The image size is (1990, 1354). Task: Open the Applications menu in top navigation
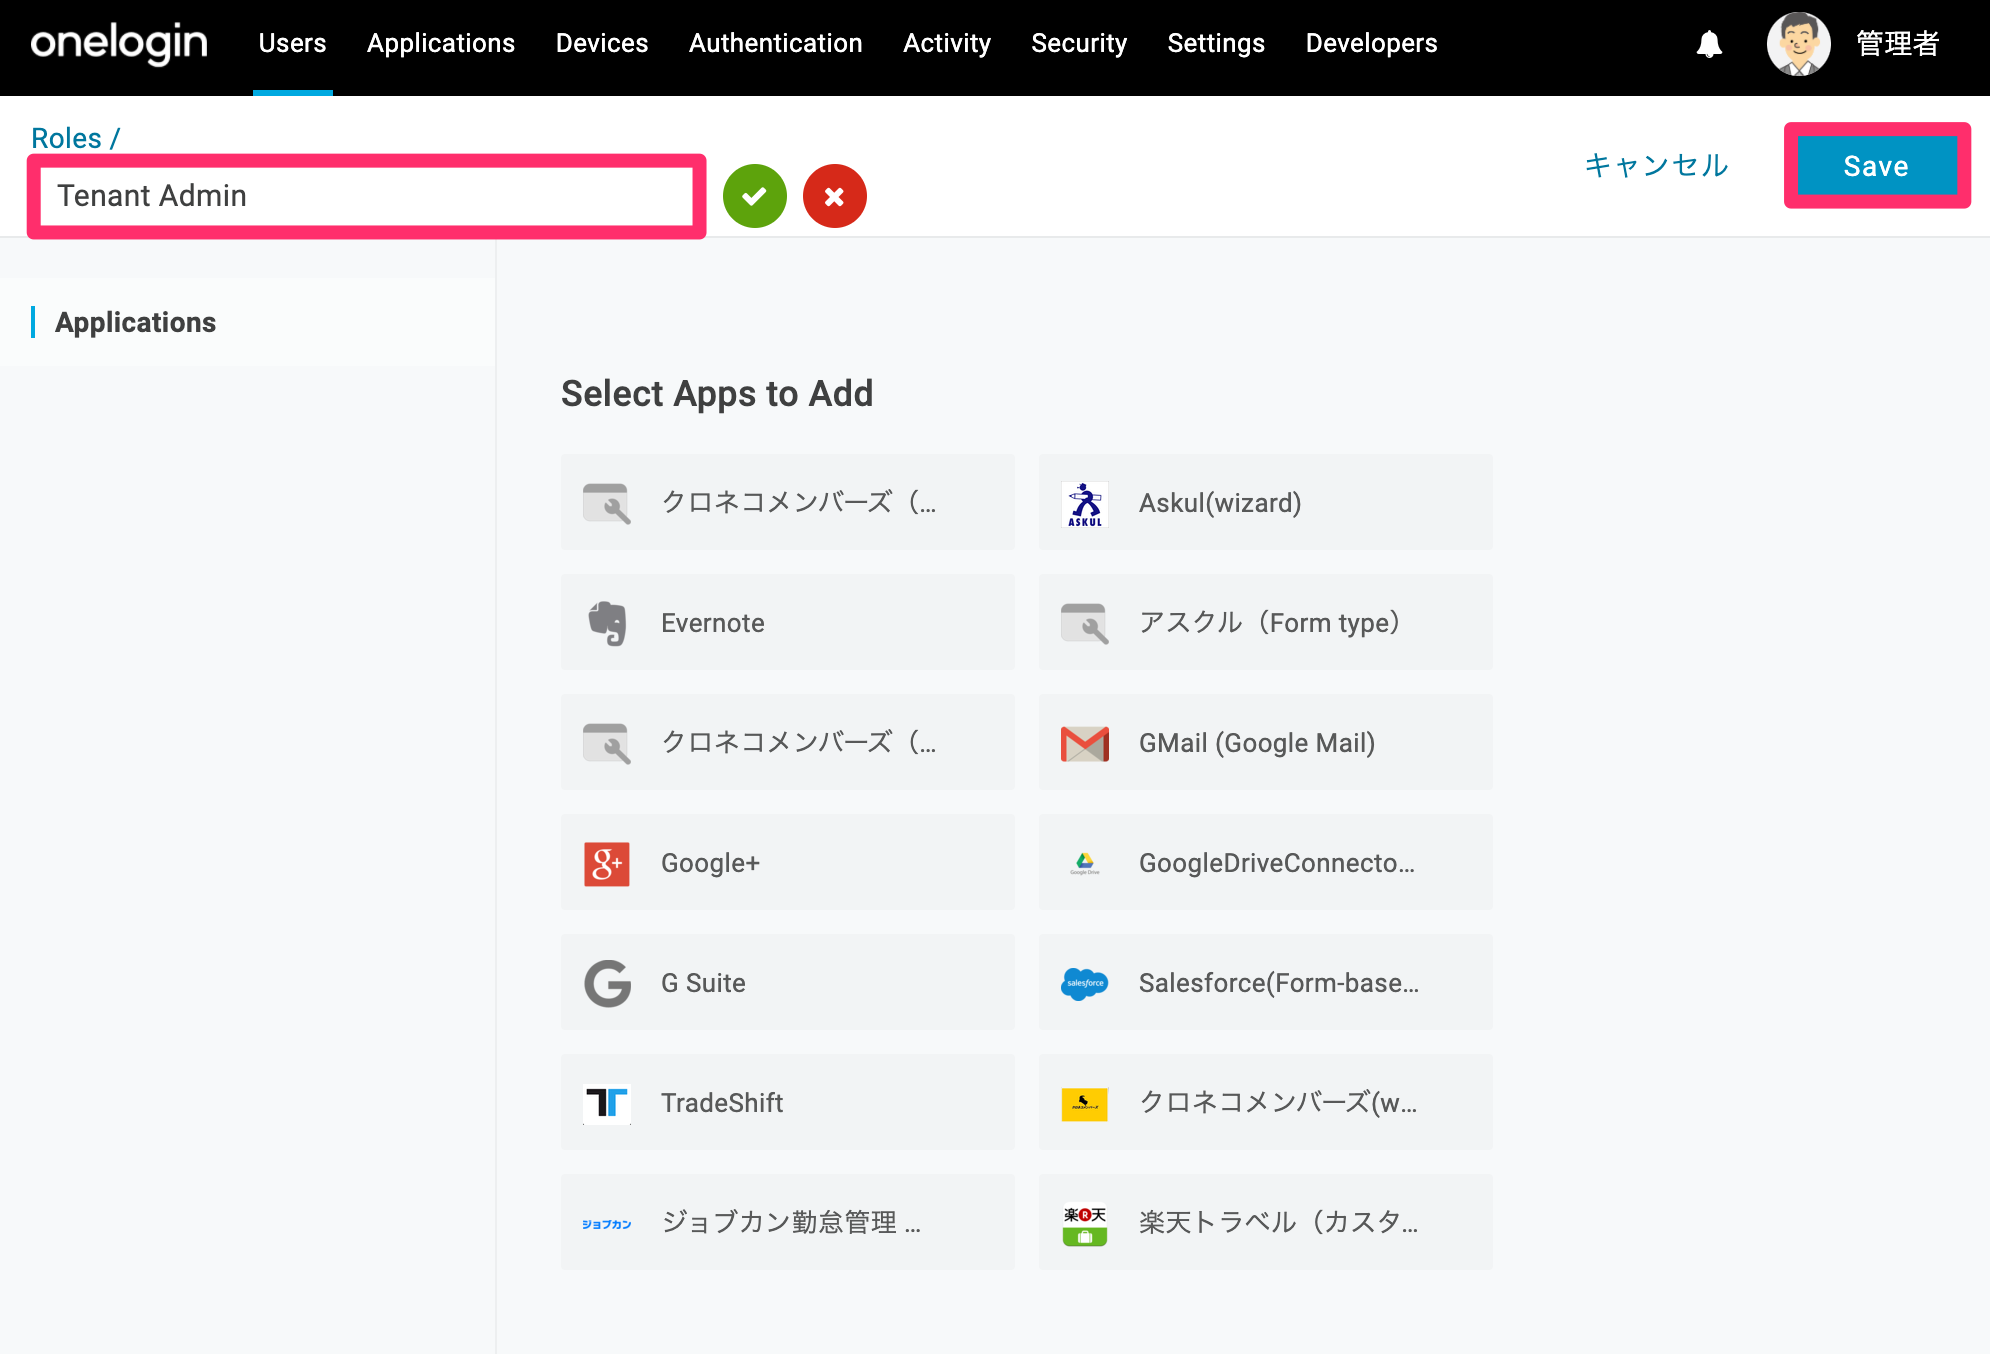click(x=441, y=43)
